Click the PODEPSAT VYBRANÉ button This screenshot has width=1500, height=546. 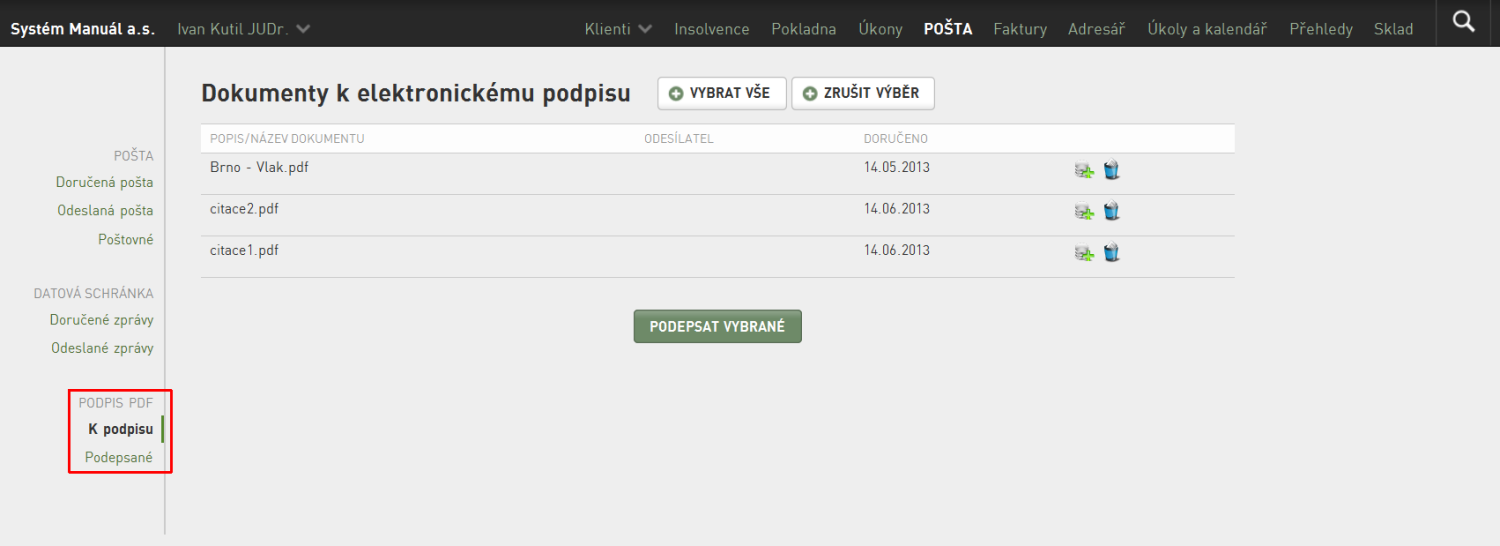coord(718,326)
